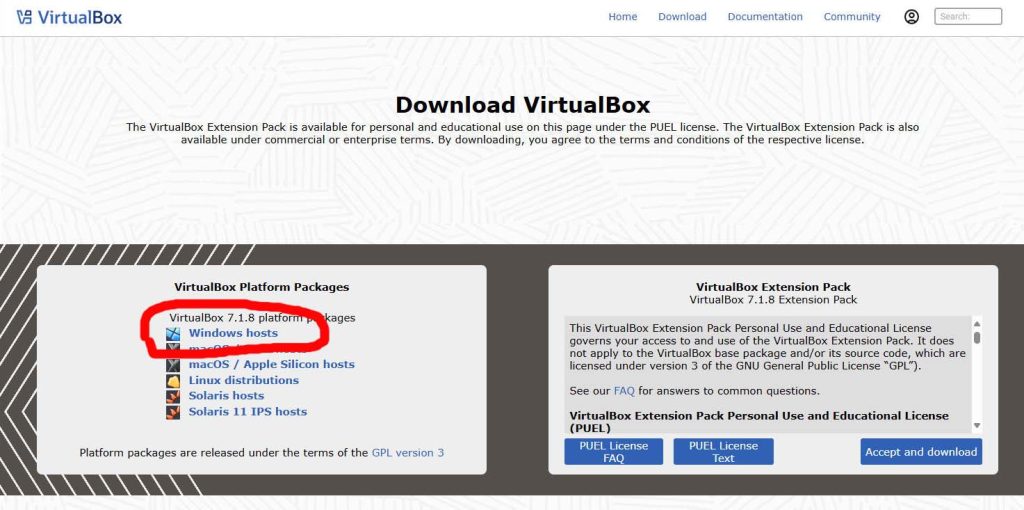Focus the Search input field

pos(968,16)
